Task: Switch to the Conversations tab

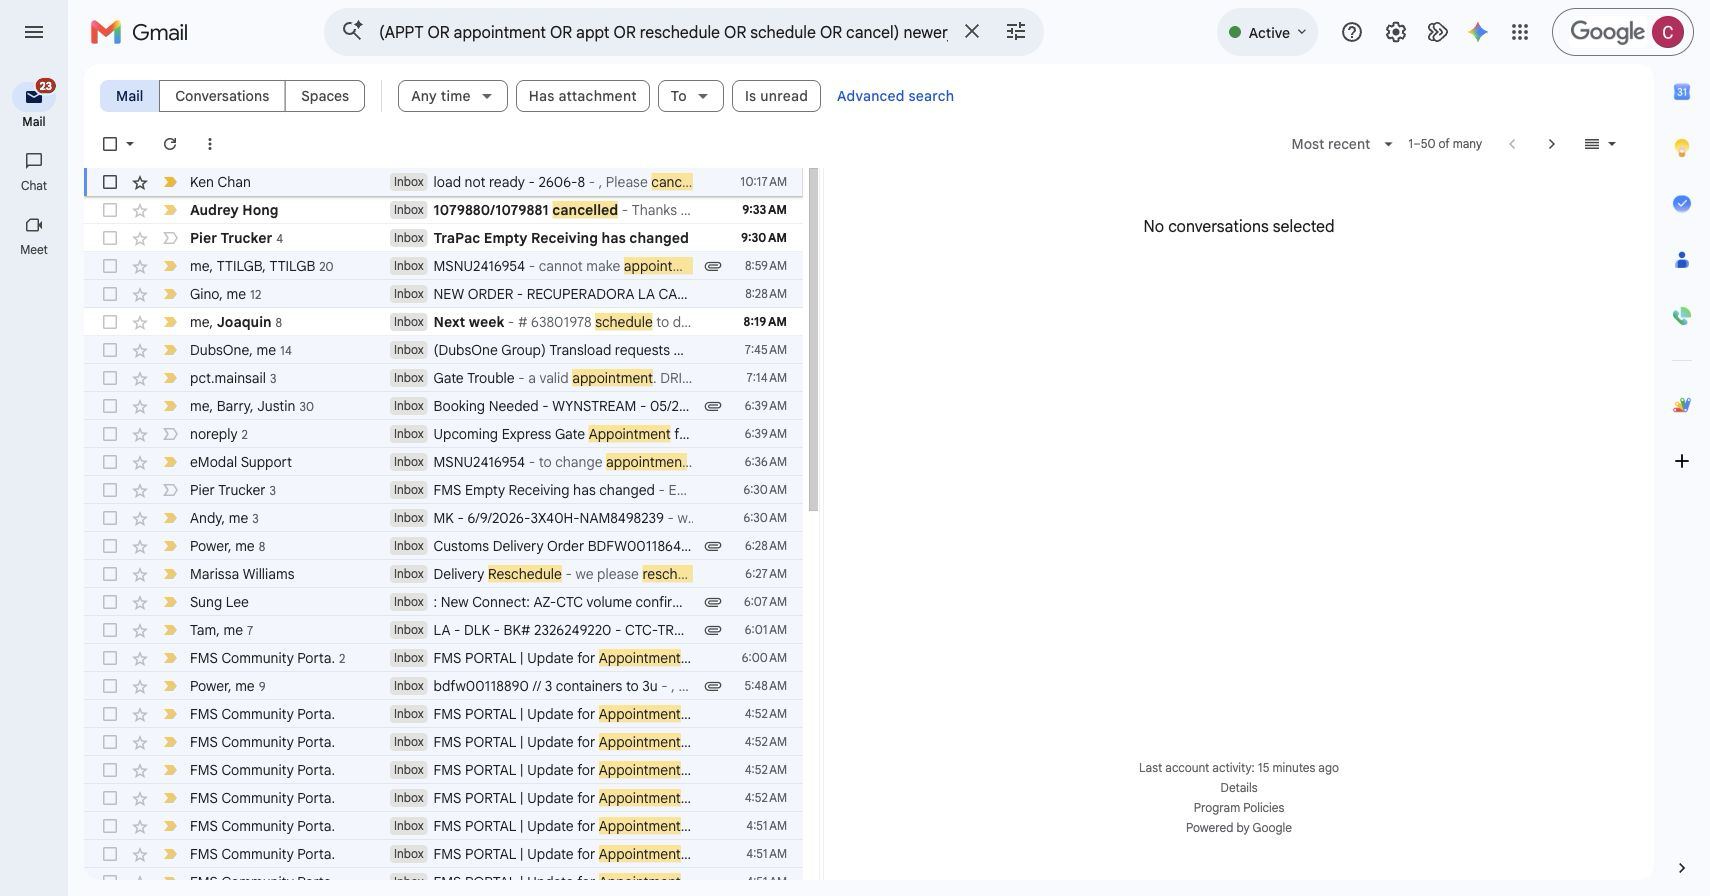Action: click(222, 96)
